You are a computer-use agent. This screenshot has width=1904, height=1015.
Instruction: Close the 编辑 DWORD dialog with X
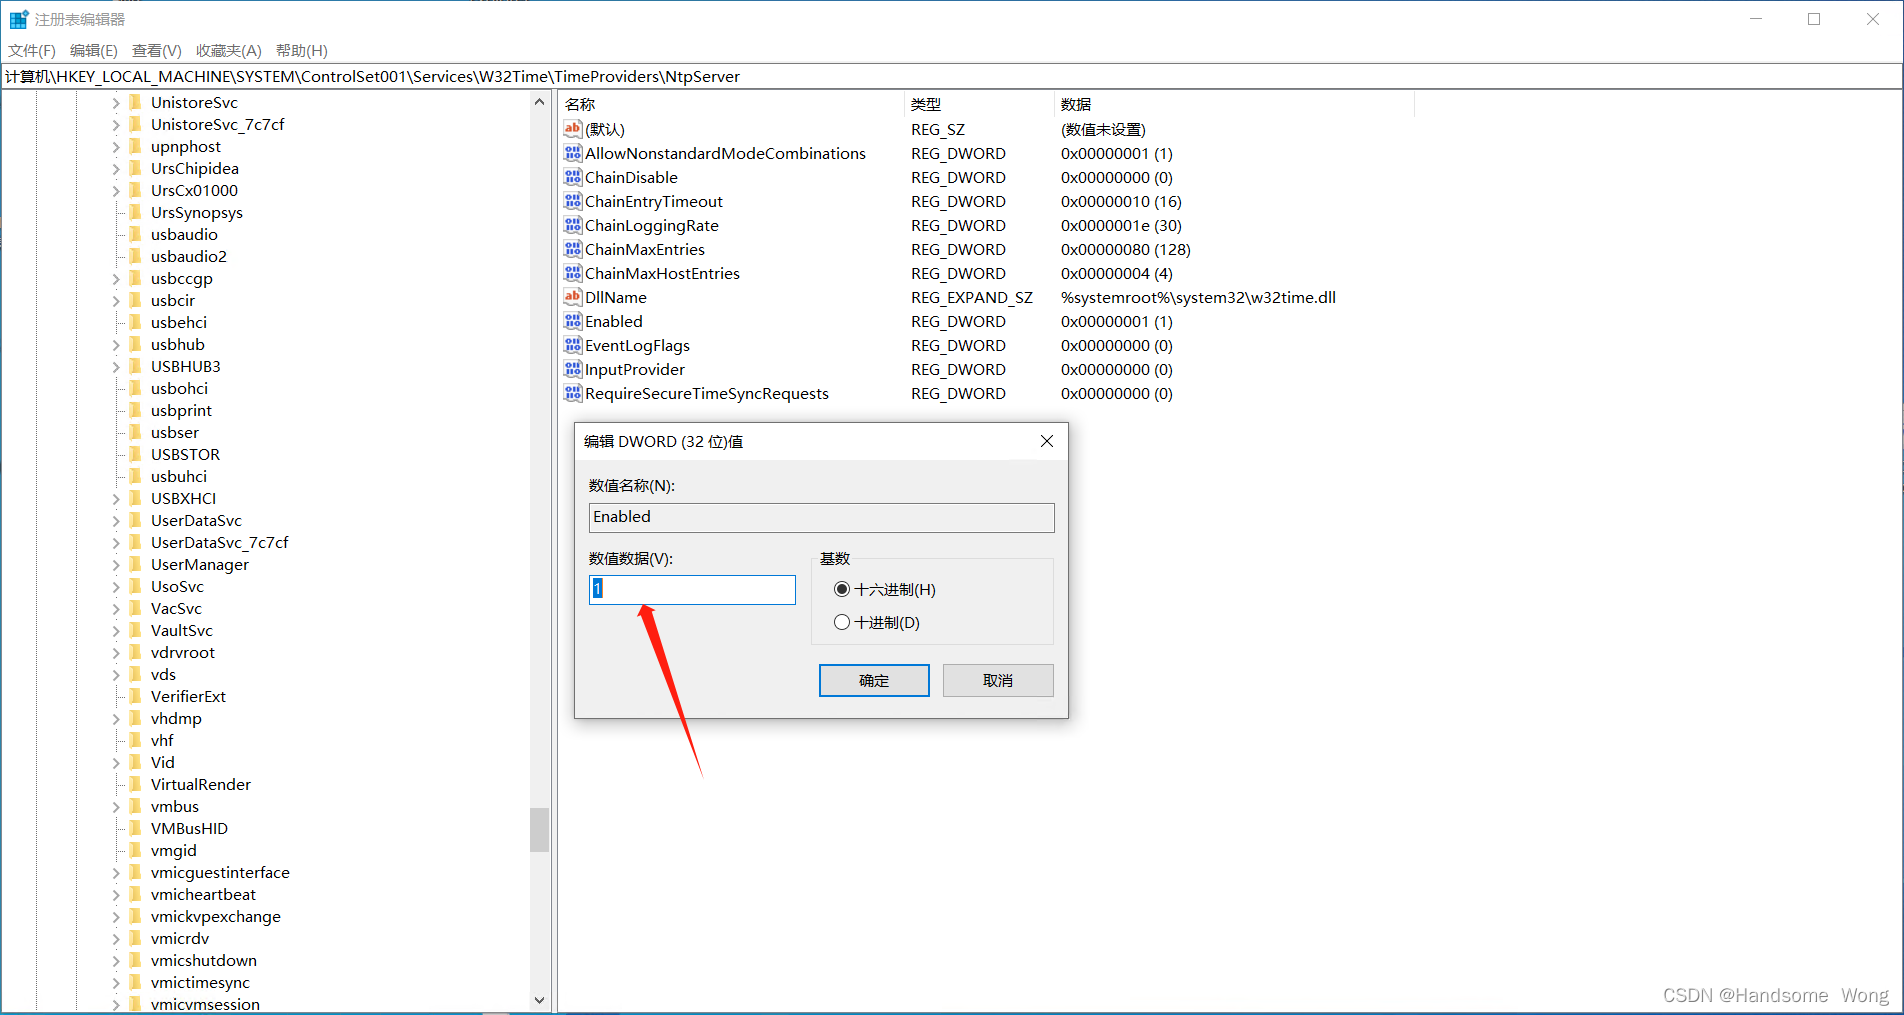1047,441
